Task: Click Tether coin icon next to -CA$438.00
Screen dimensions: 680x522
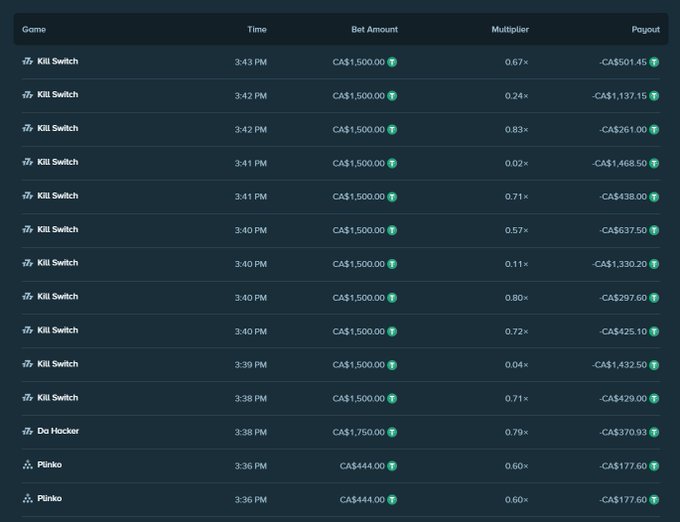Action: [654, 197]
